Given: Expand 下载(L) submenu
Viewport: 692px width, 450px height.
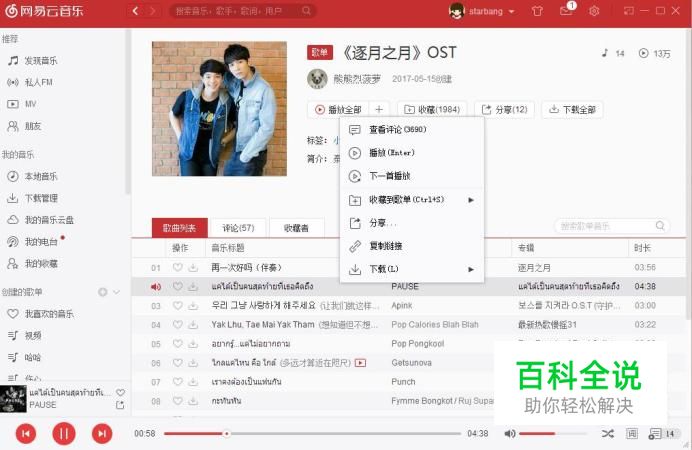Looking at the screenshot, I should pyautogui.click(x=411, y=269).
